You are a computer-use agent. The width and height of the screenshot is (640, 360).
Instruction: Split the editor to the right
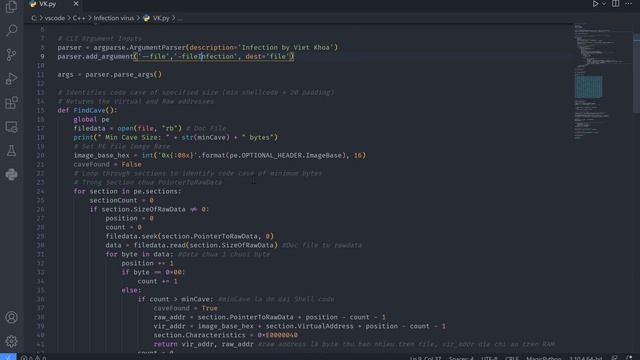click(616, 4)
